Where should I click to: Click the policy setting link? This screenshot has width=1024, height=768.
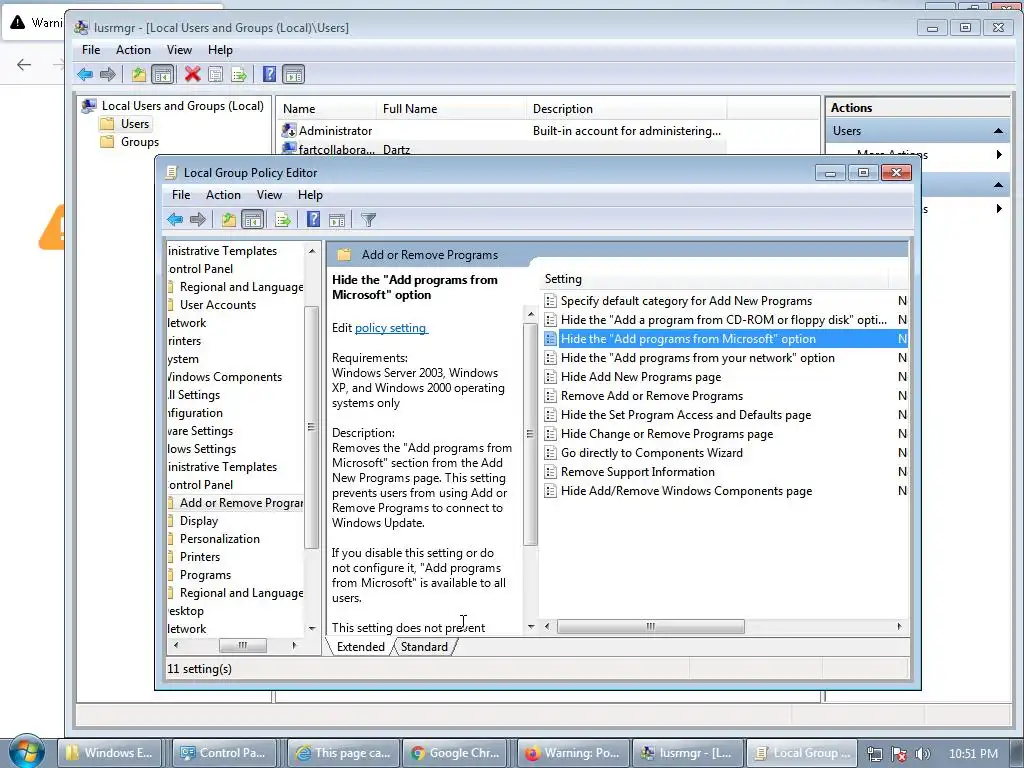(391, 328)
